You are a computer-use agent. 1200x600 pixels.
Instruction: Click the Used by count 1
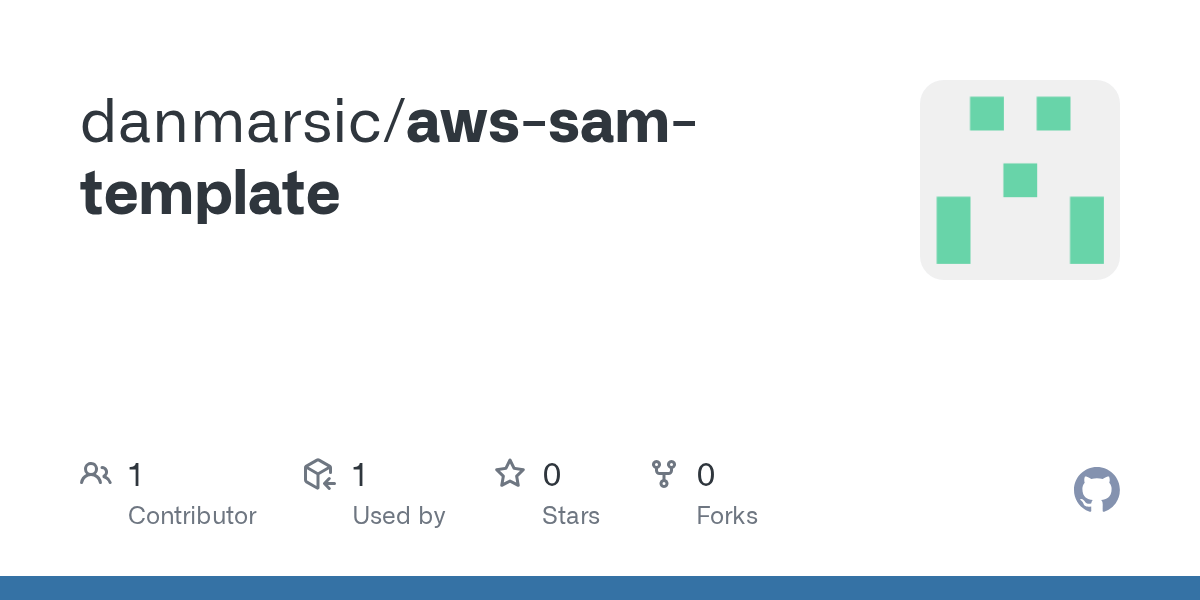(359, 475)
